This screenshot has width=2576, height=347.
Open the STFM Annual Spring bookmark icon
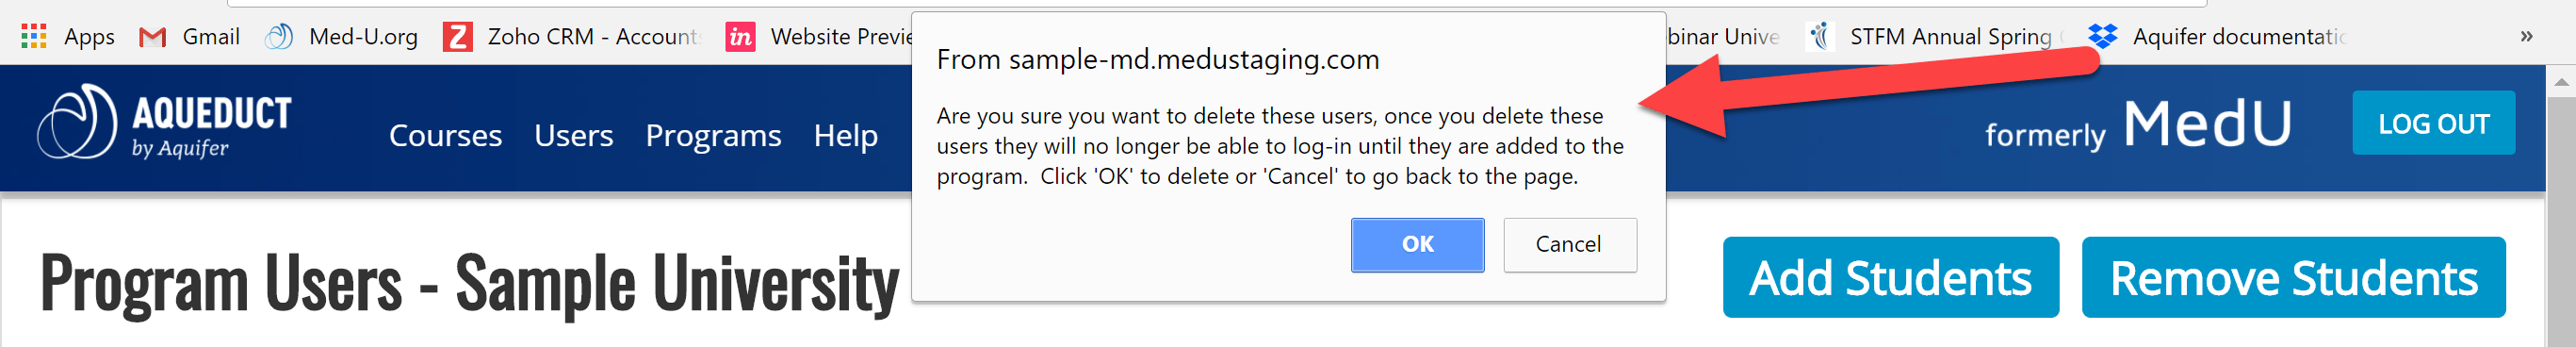pyautogui.click(x=1820, y=37)
